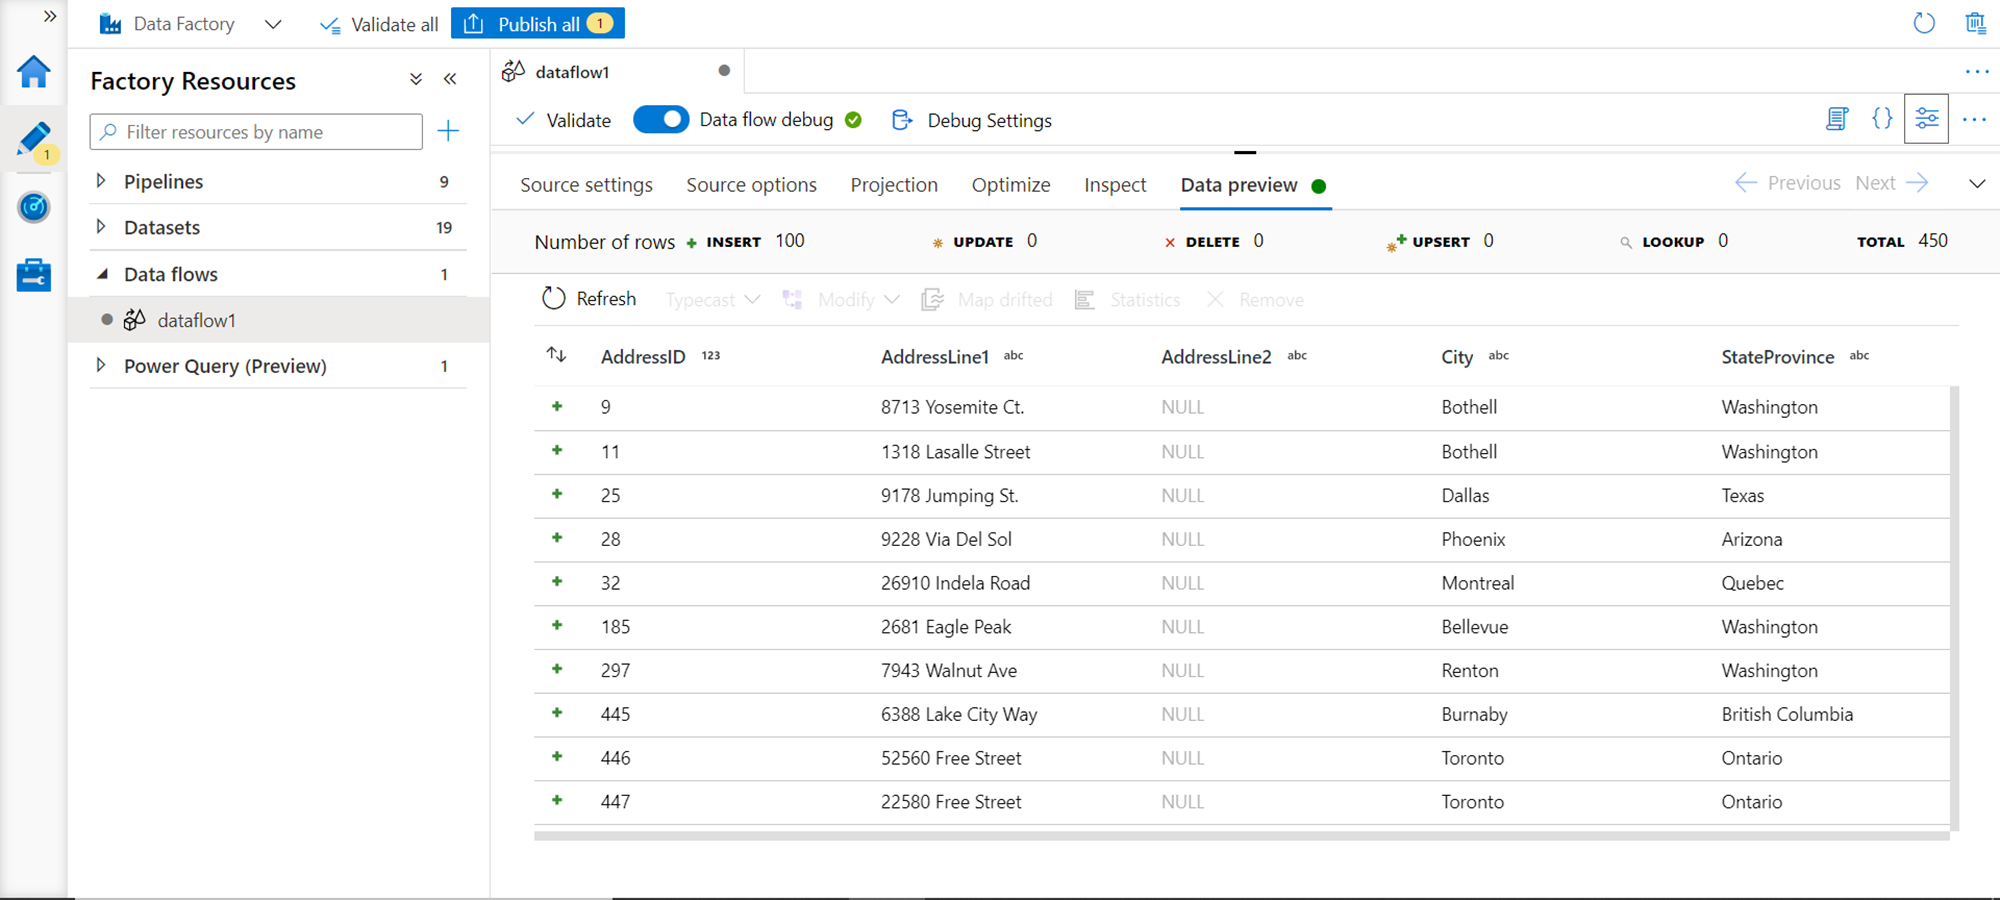Click the insert icon on row 9
Screen dimensions: 2000x900
[x=557, y=406]
